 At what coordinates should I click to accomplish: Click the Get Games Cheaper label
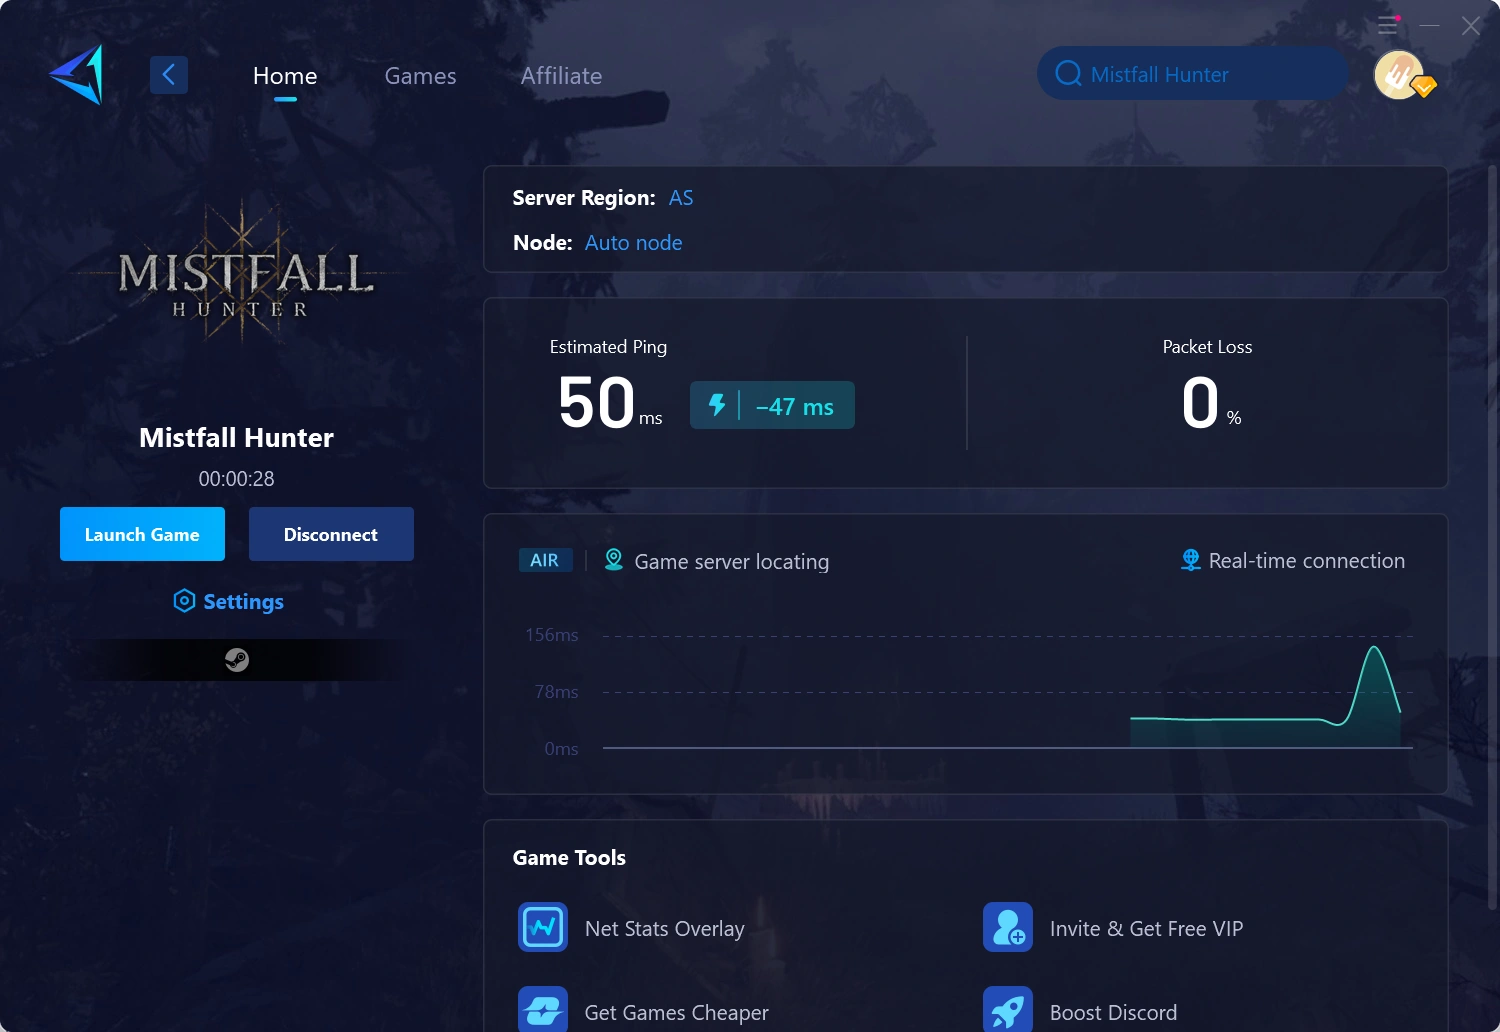[x=676, y=1013]
